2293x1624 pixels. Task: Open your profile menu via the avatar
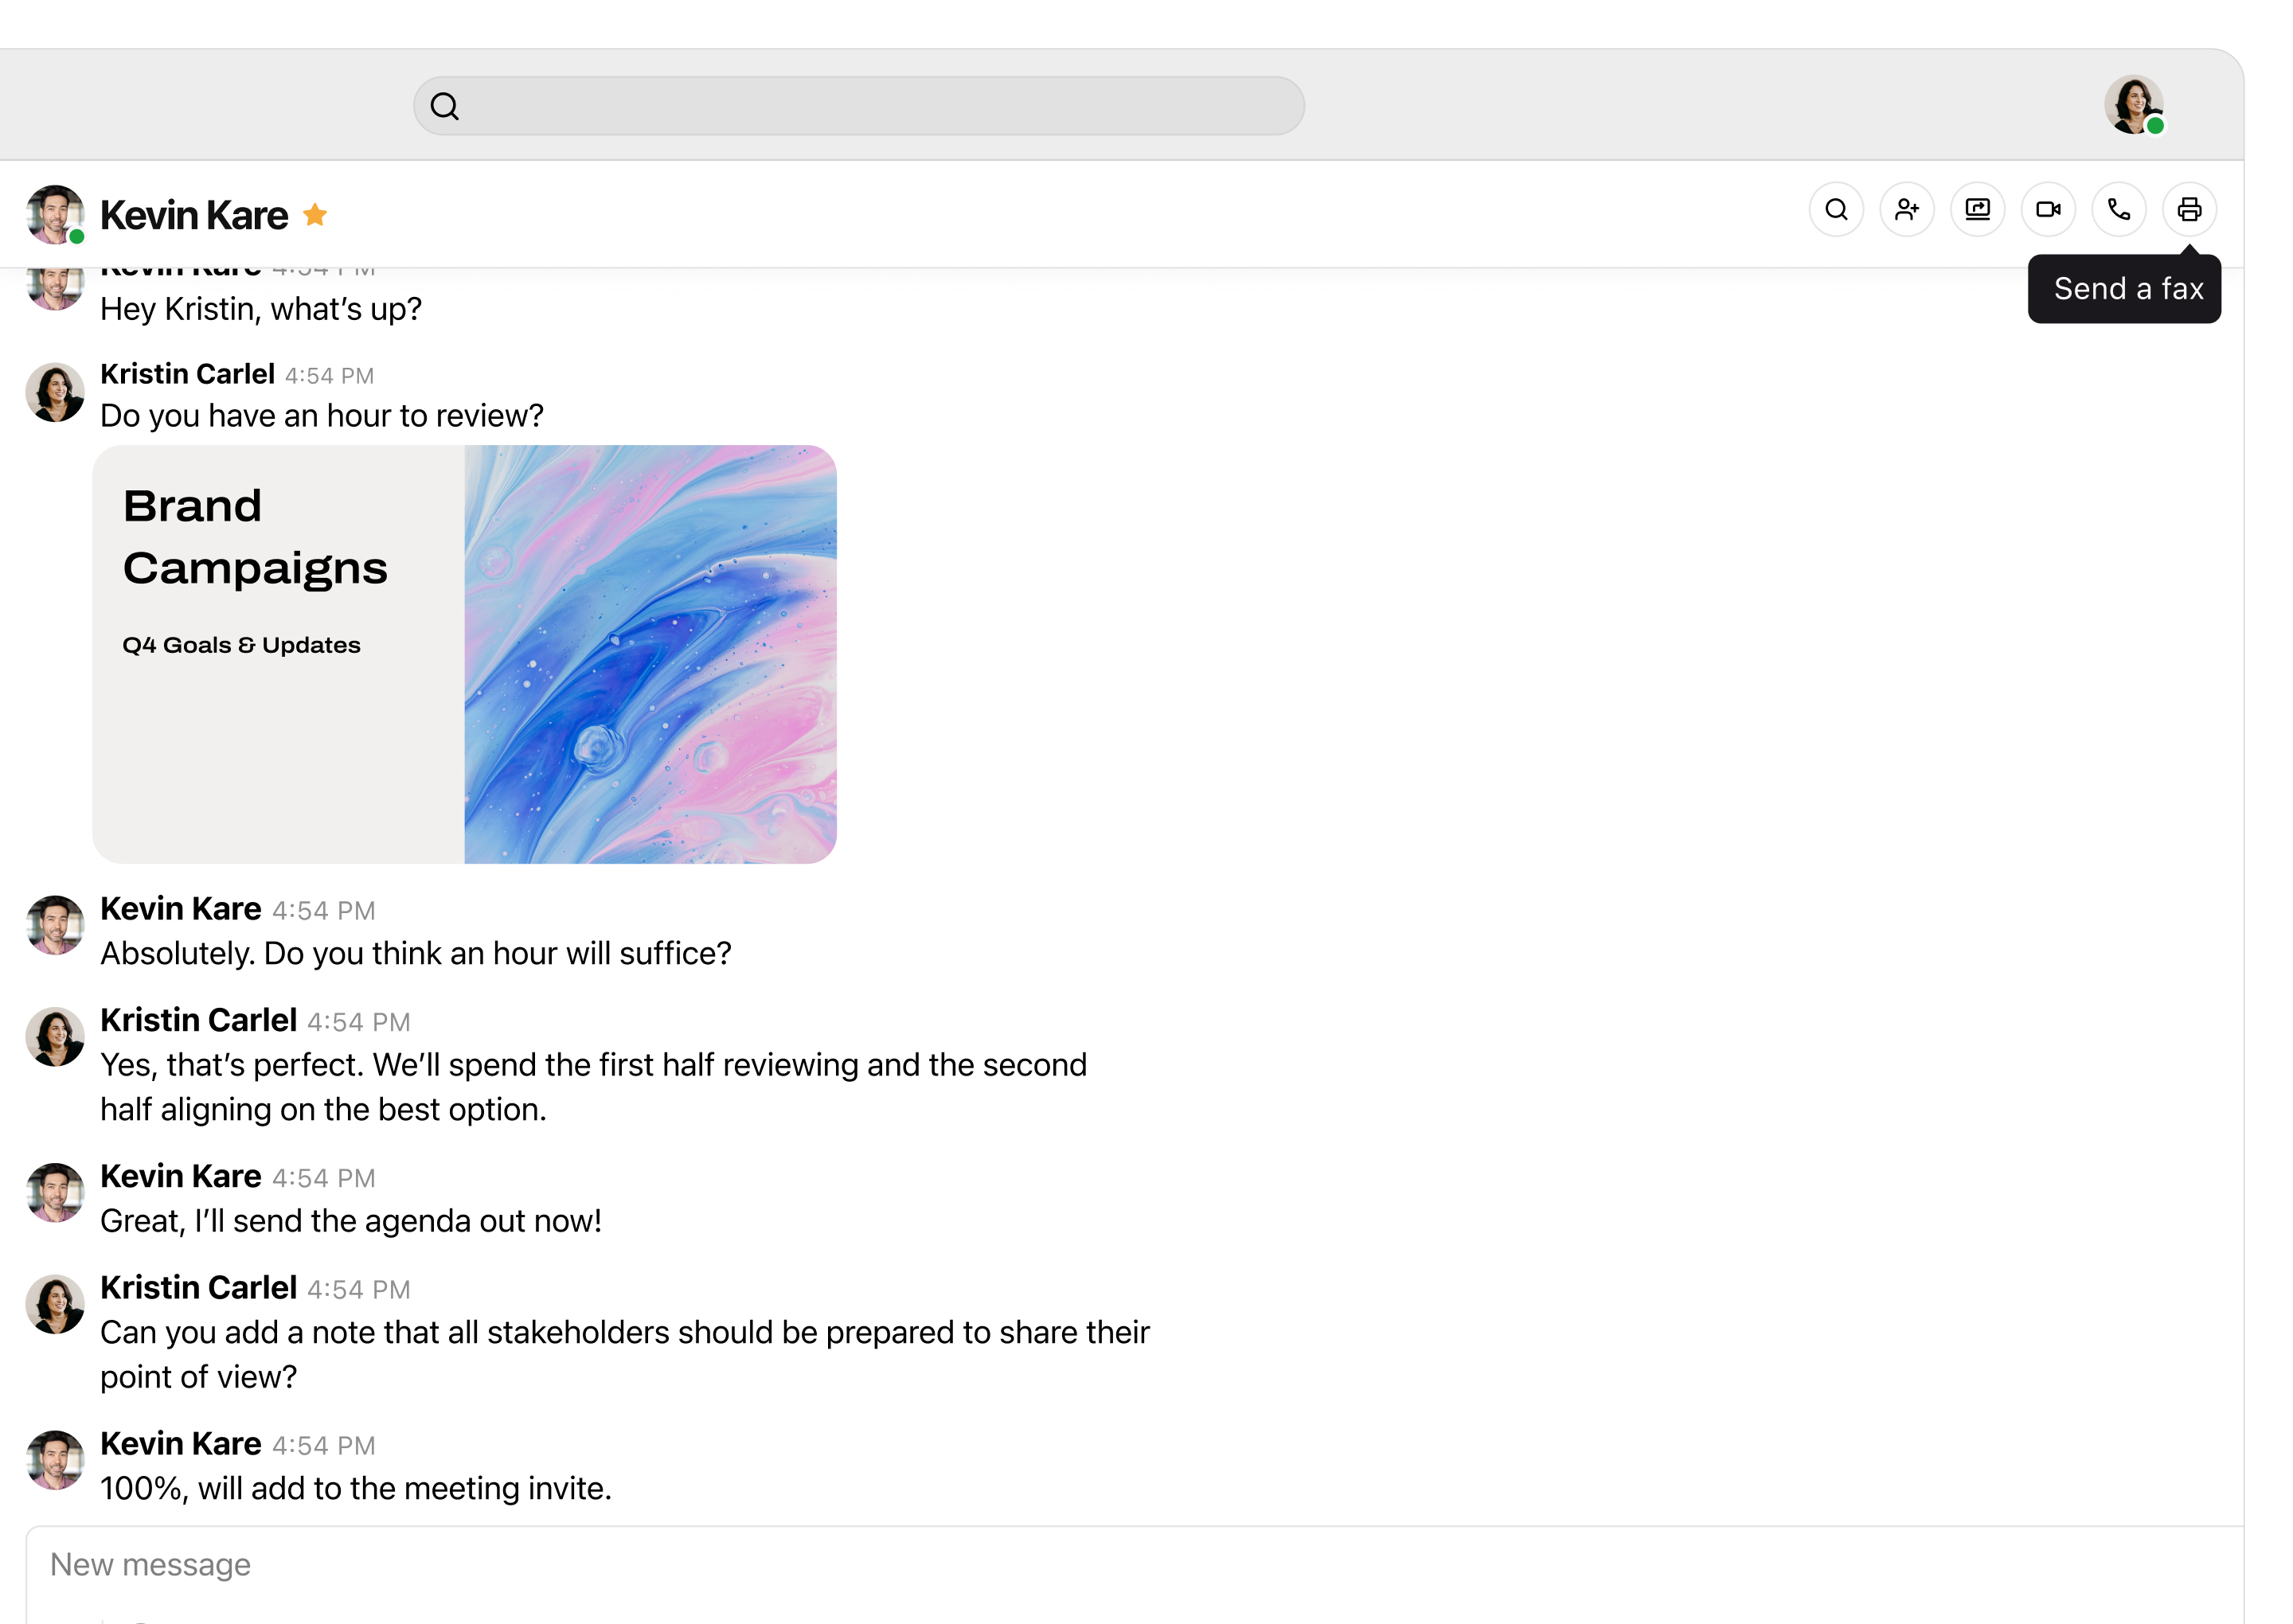point(2131,103)
